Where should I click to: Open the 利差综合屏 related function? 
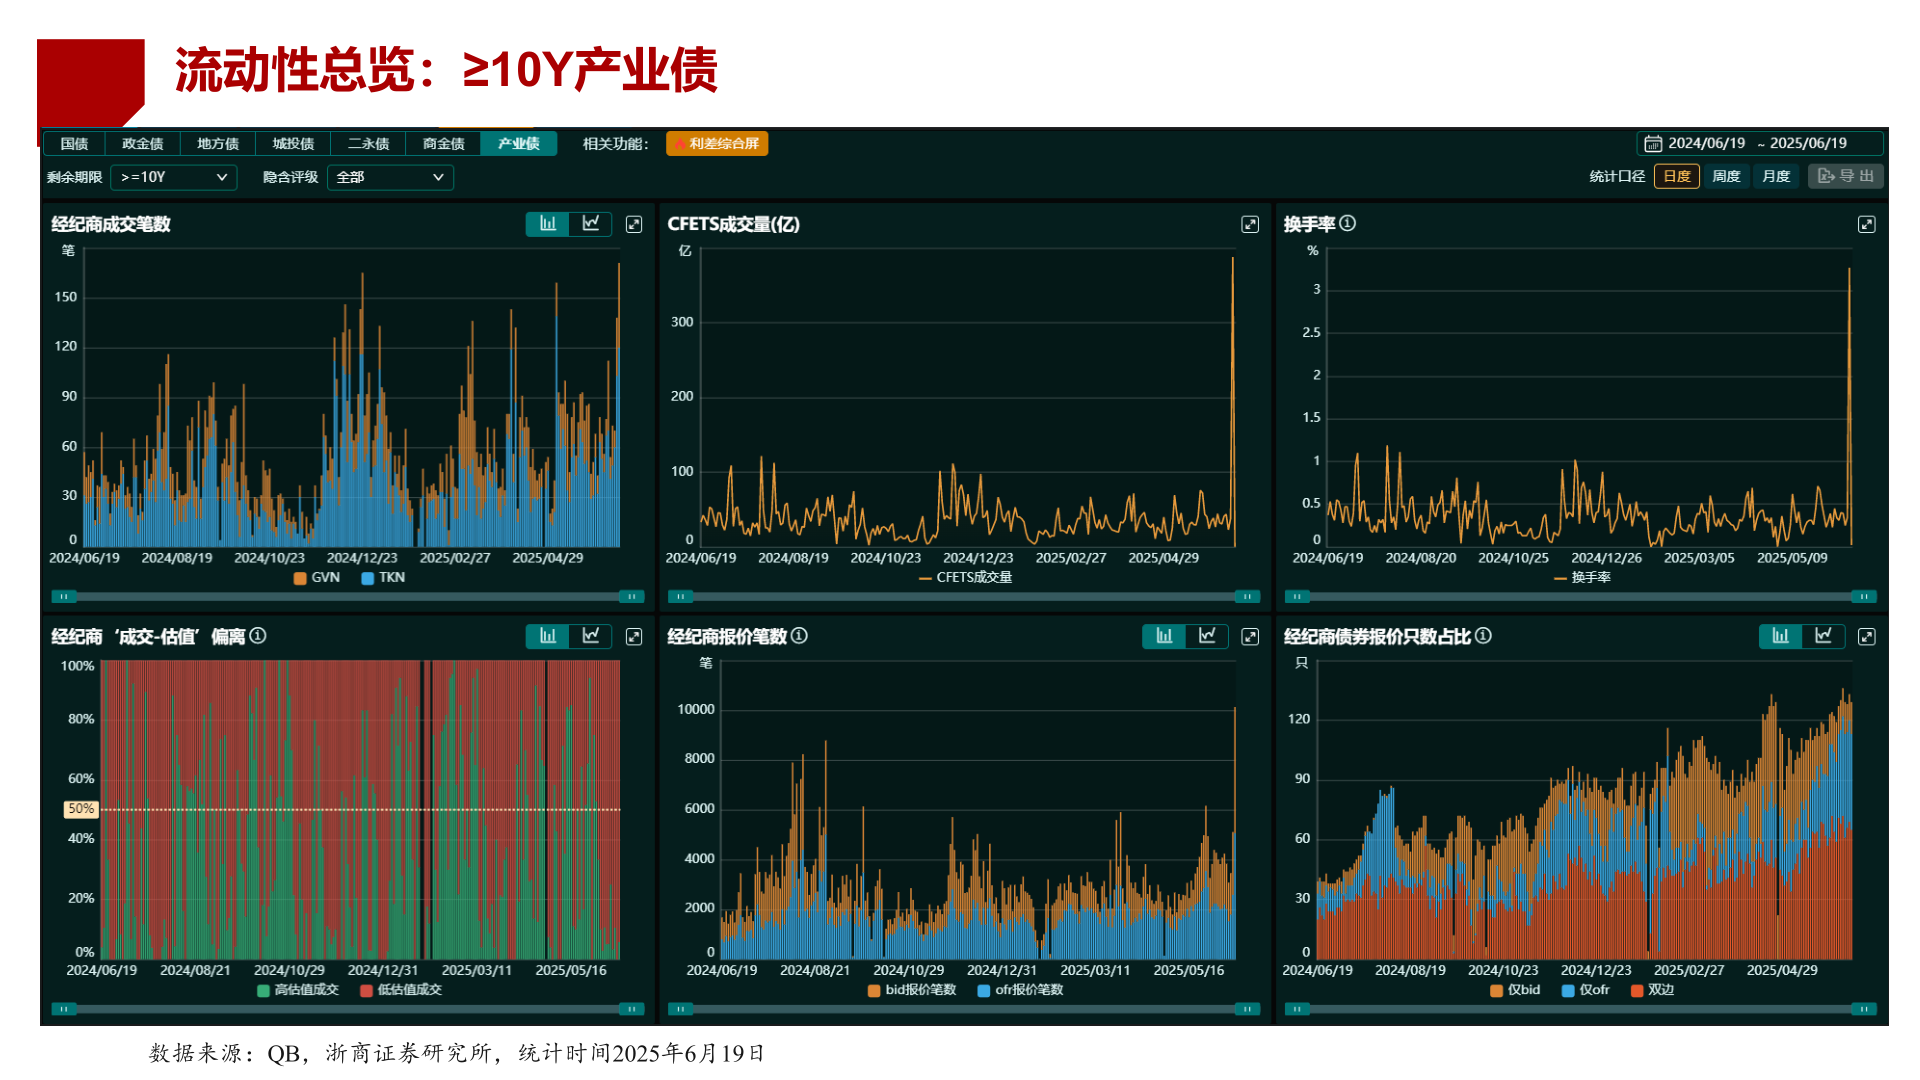coord(717,144)
